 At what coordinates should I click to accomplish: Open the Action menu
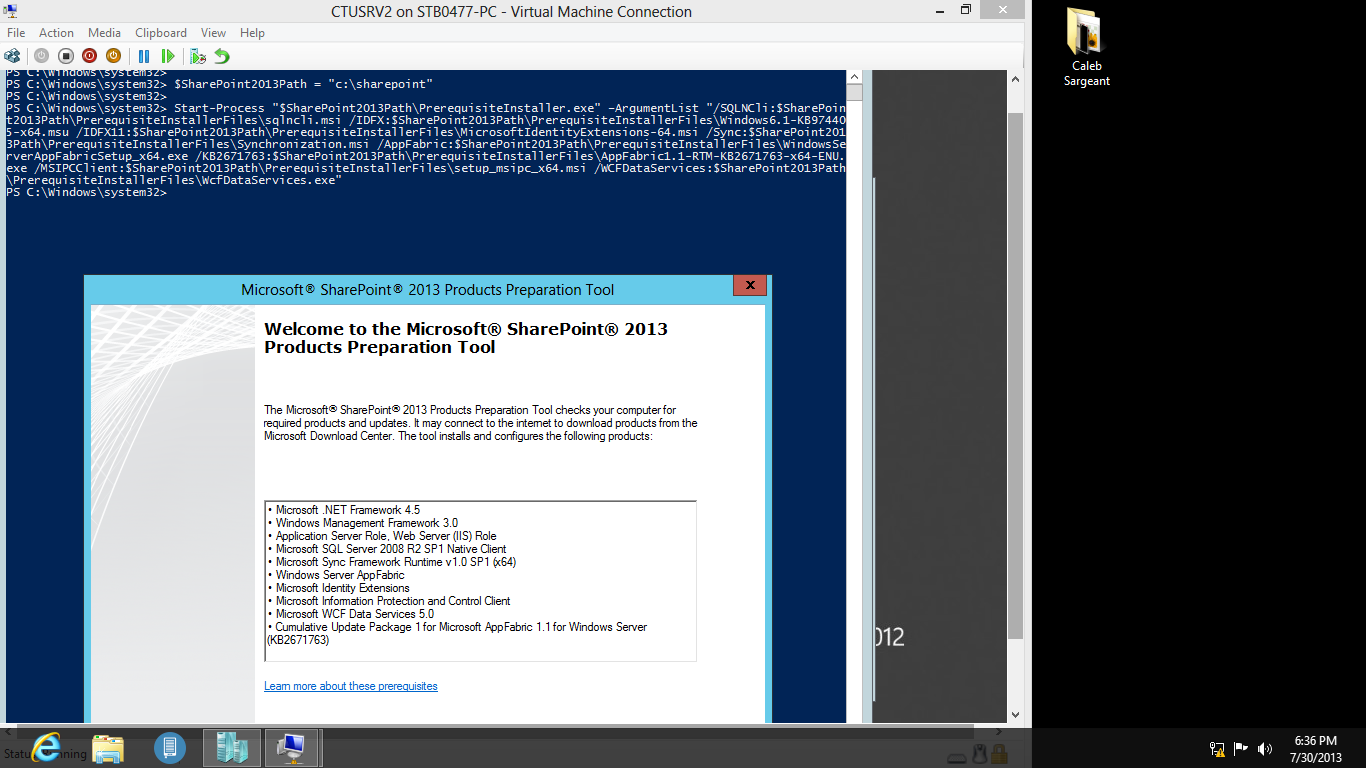(x=57, y=33)
